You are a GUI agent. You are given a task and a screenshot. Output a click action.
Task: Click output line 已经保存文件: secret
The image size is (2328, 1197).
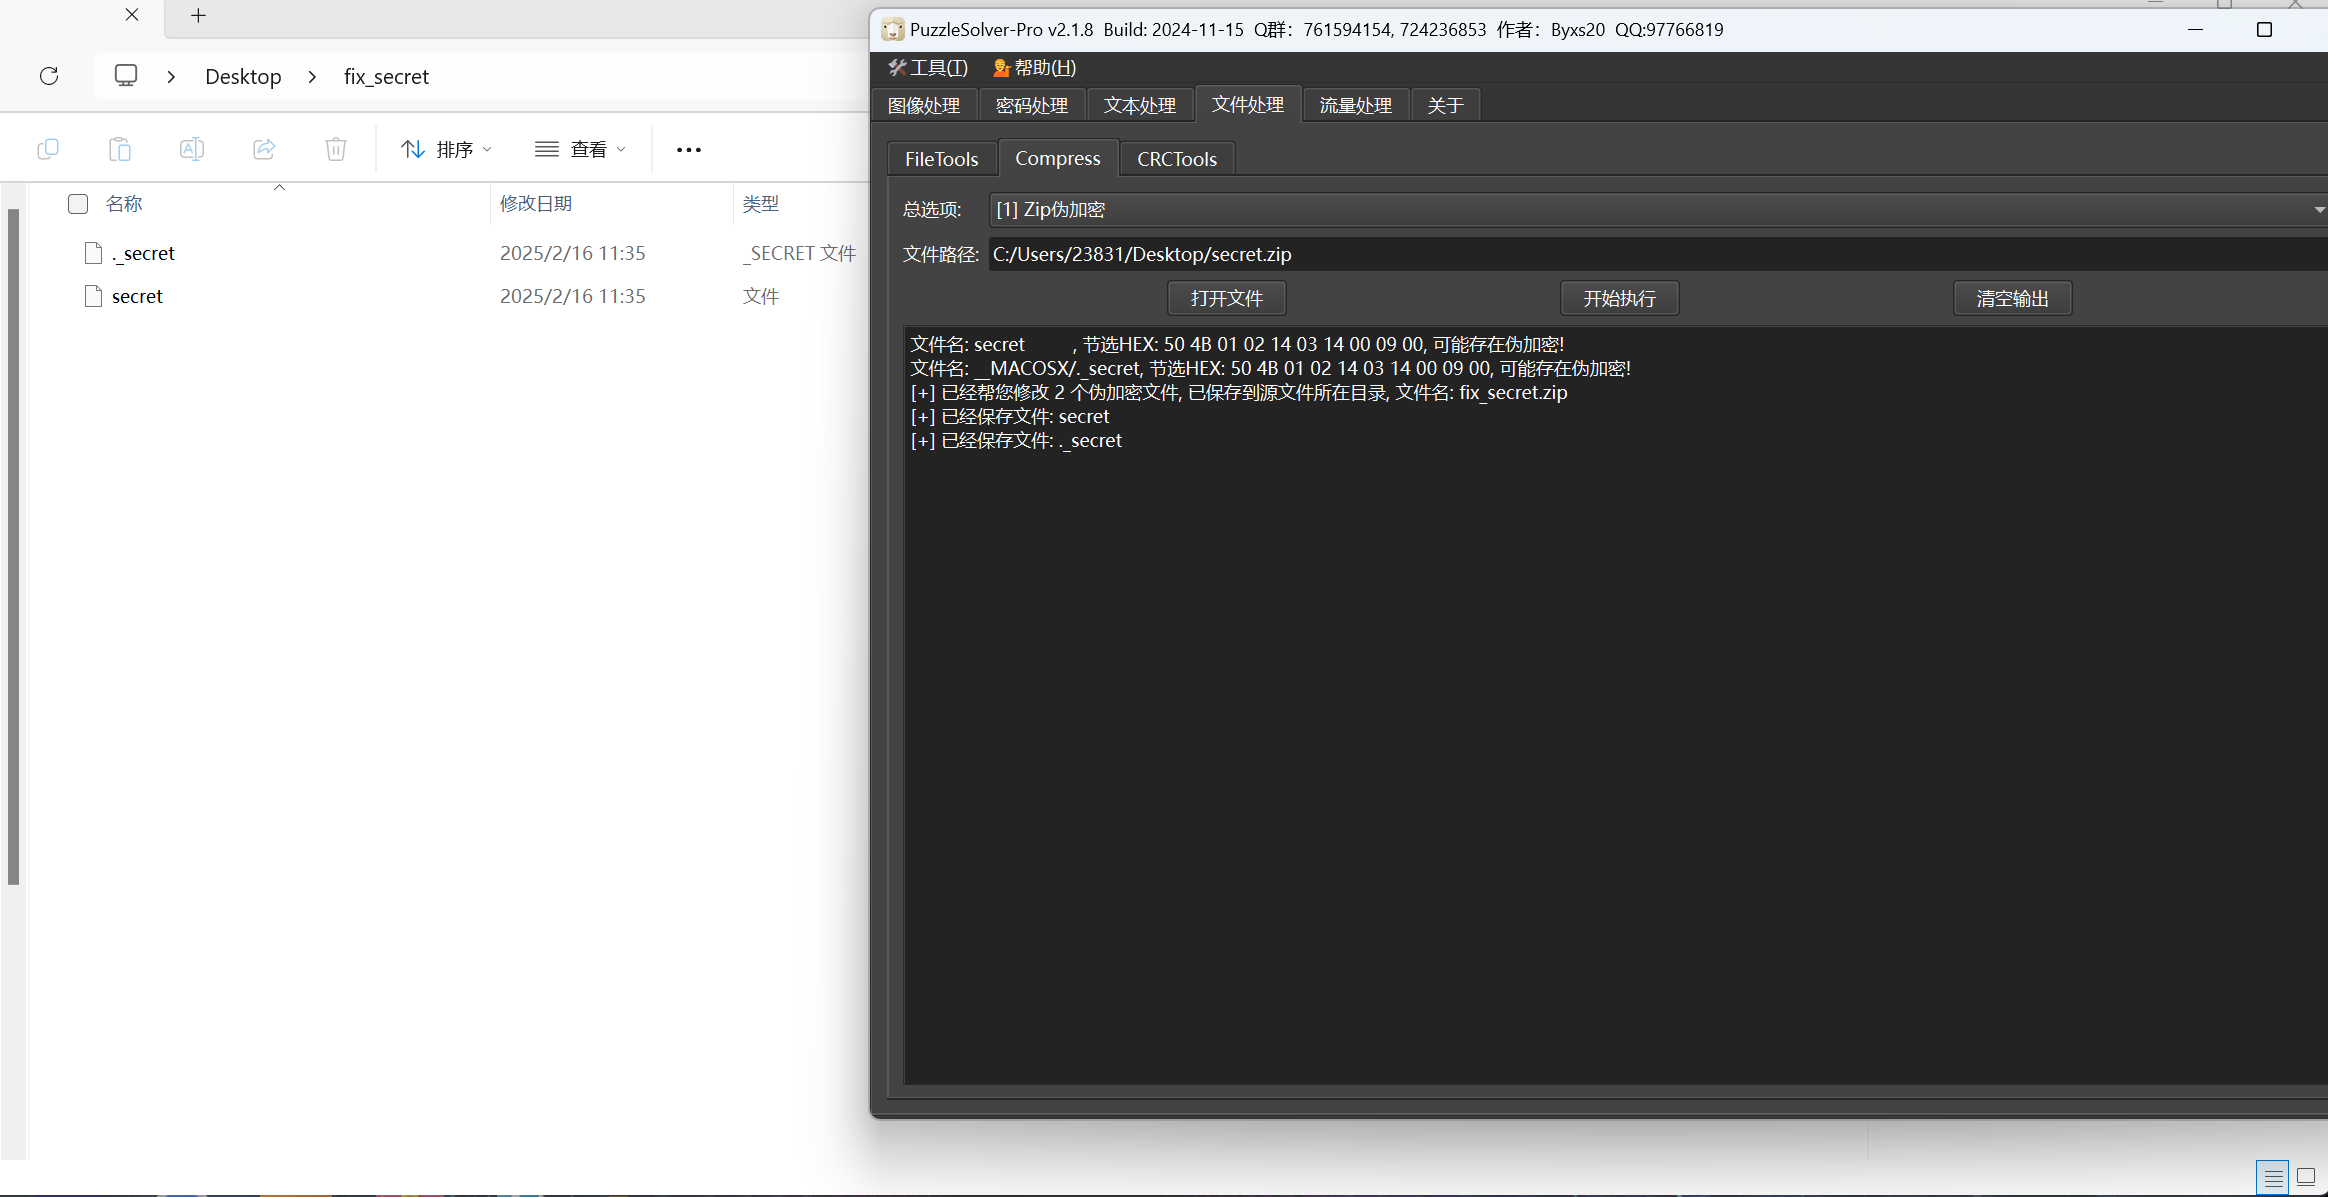click(1010, 416)
